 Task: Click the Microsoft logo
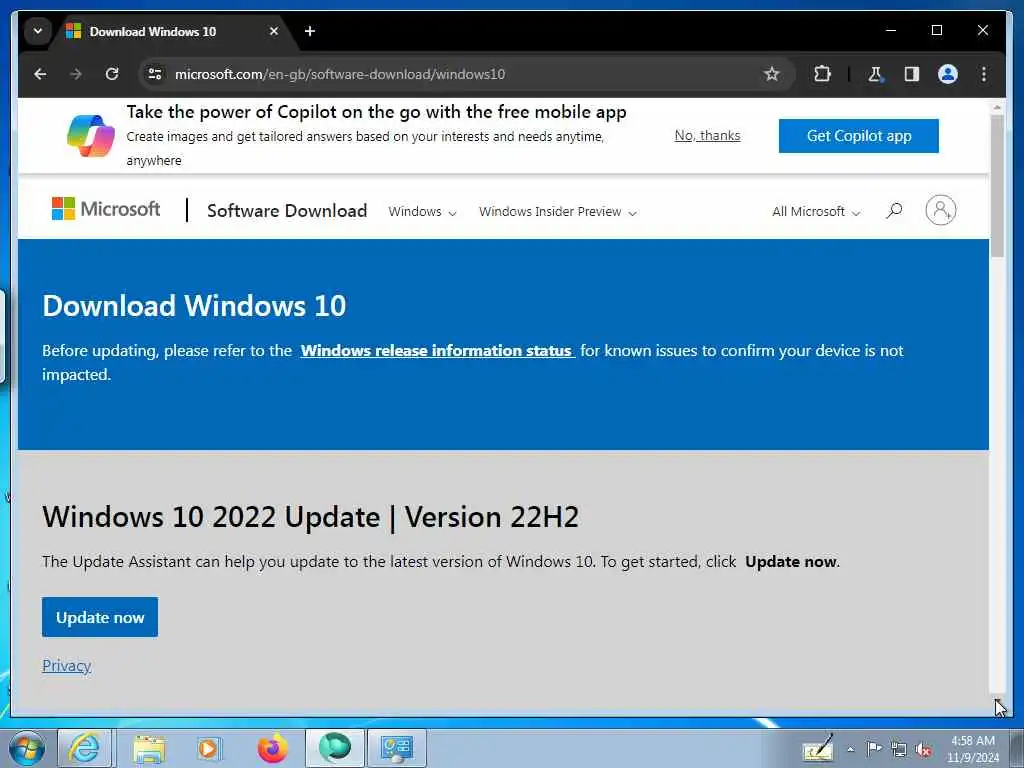pyautogui.click(x=106, y=209)
